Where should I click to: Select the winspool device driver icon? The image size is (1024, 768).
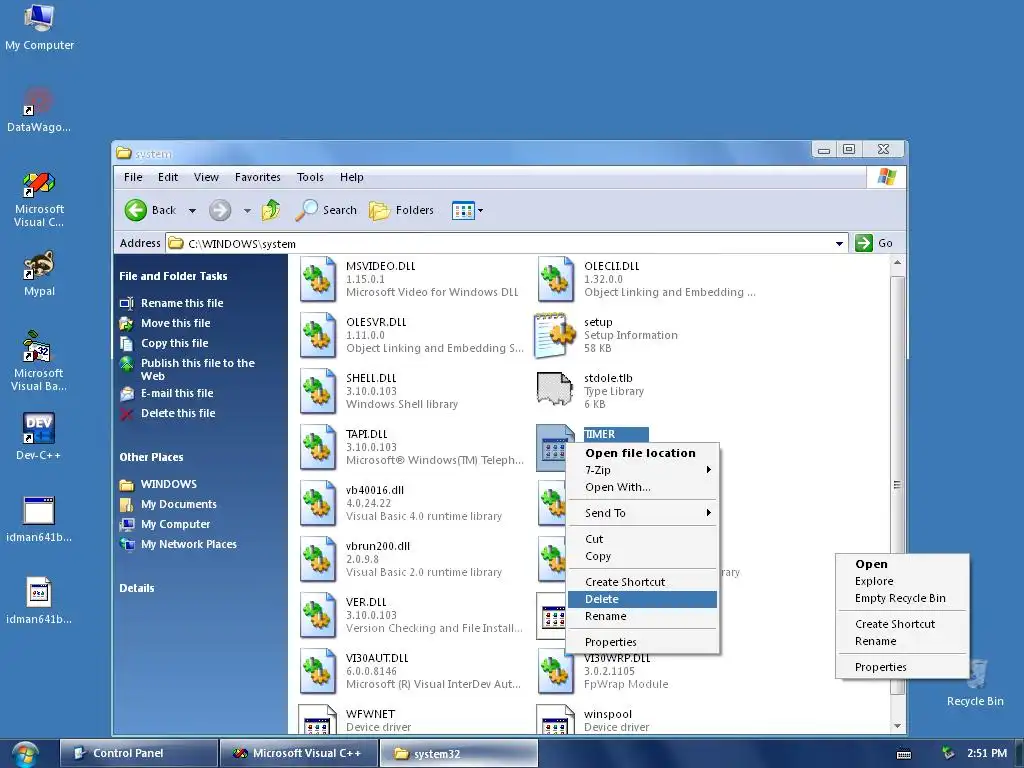click(x=555, y=719)
